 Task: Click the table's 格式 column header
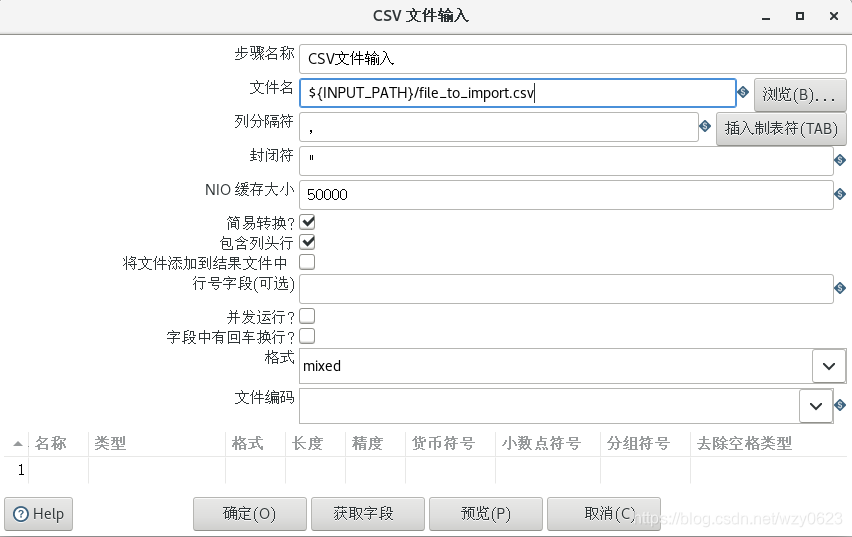tap(255, 444)
